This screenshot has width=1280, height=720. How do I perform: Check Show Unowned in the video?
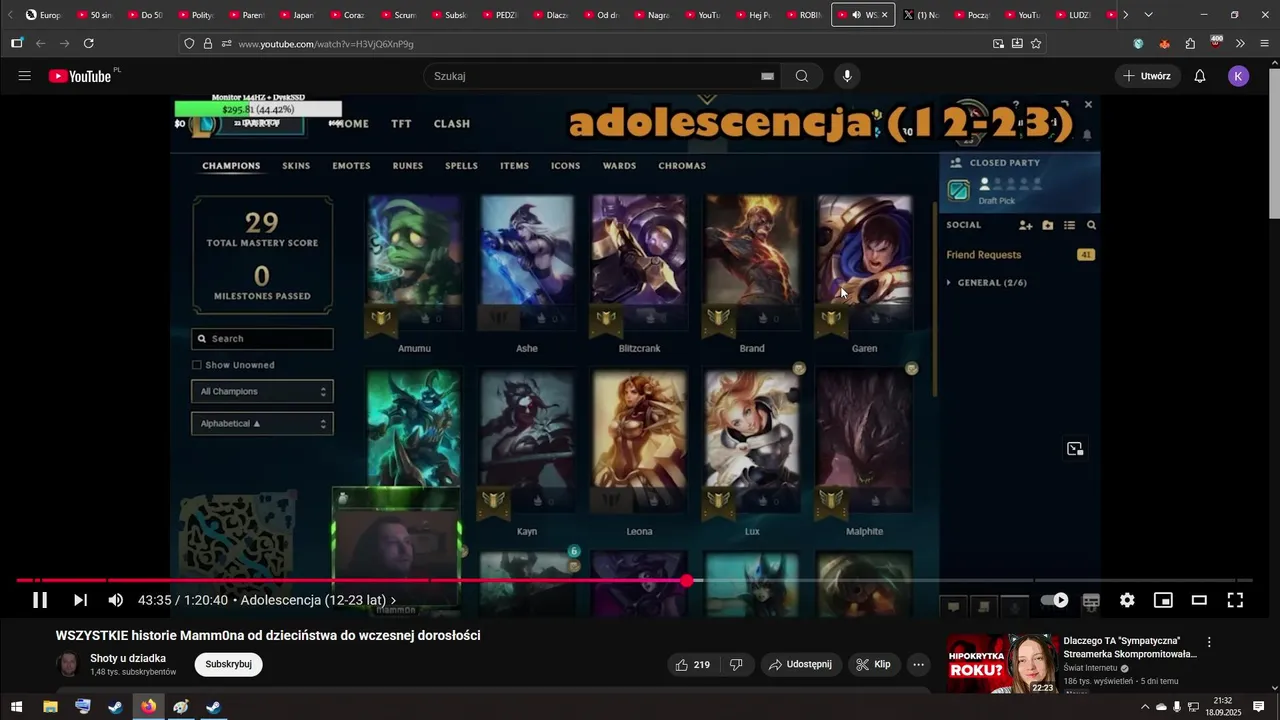click(x=197, y=365)
